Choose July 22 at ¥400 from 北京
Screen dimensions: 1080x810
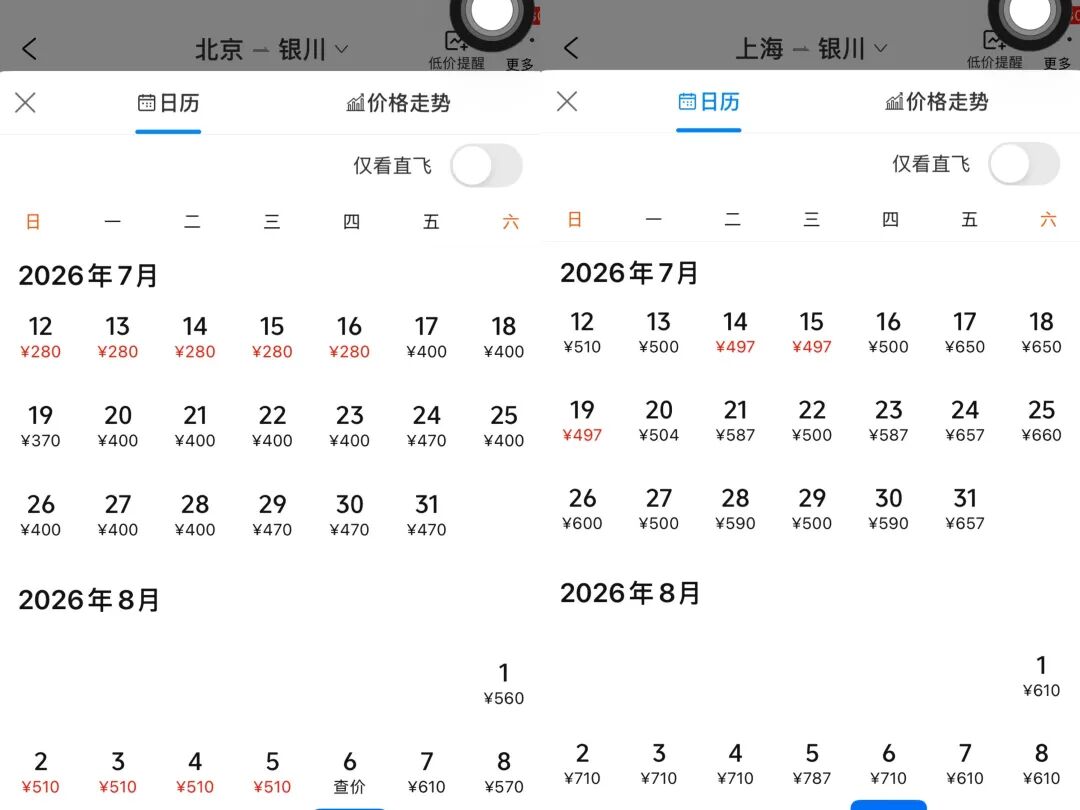coord(272,426)
